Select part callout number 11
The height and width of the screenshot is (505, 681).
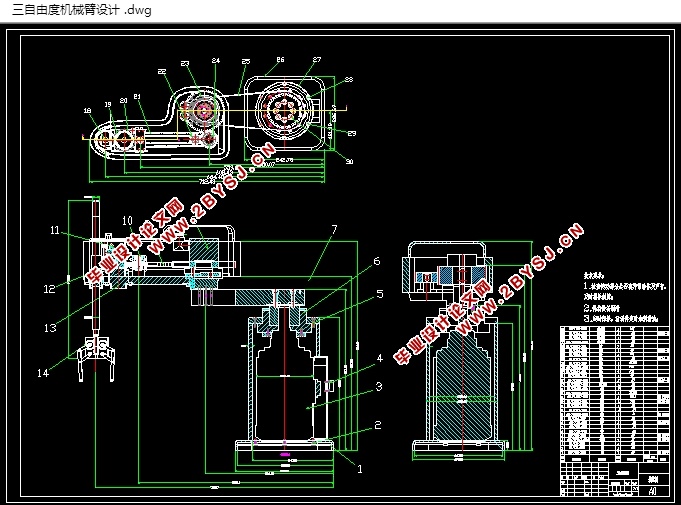click(55, 230)
